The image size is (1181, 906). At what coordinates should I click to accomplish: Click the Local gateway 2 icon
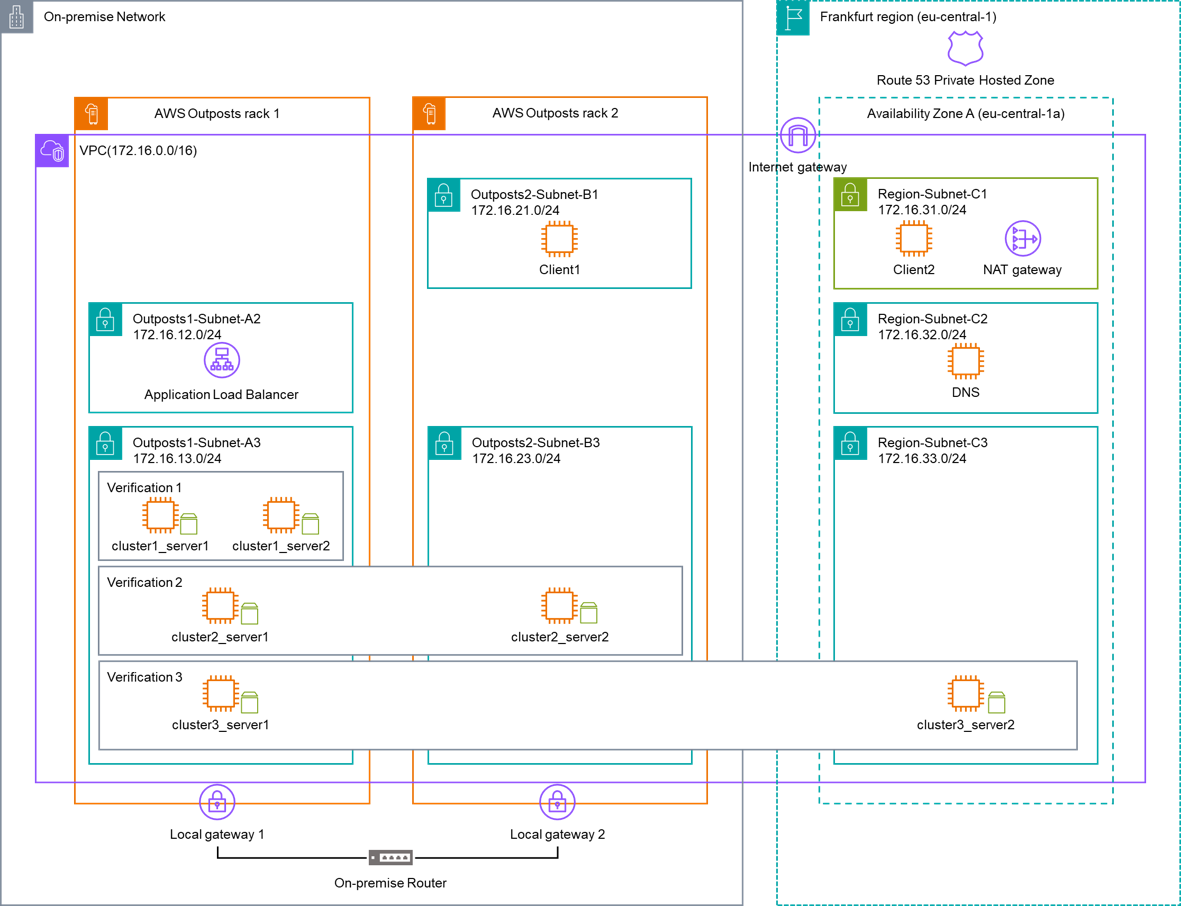[557, 802]
